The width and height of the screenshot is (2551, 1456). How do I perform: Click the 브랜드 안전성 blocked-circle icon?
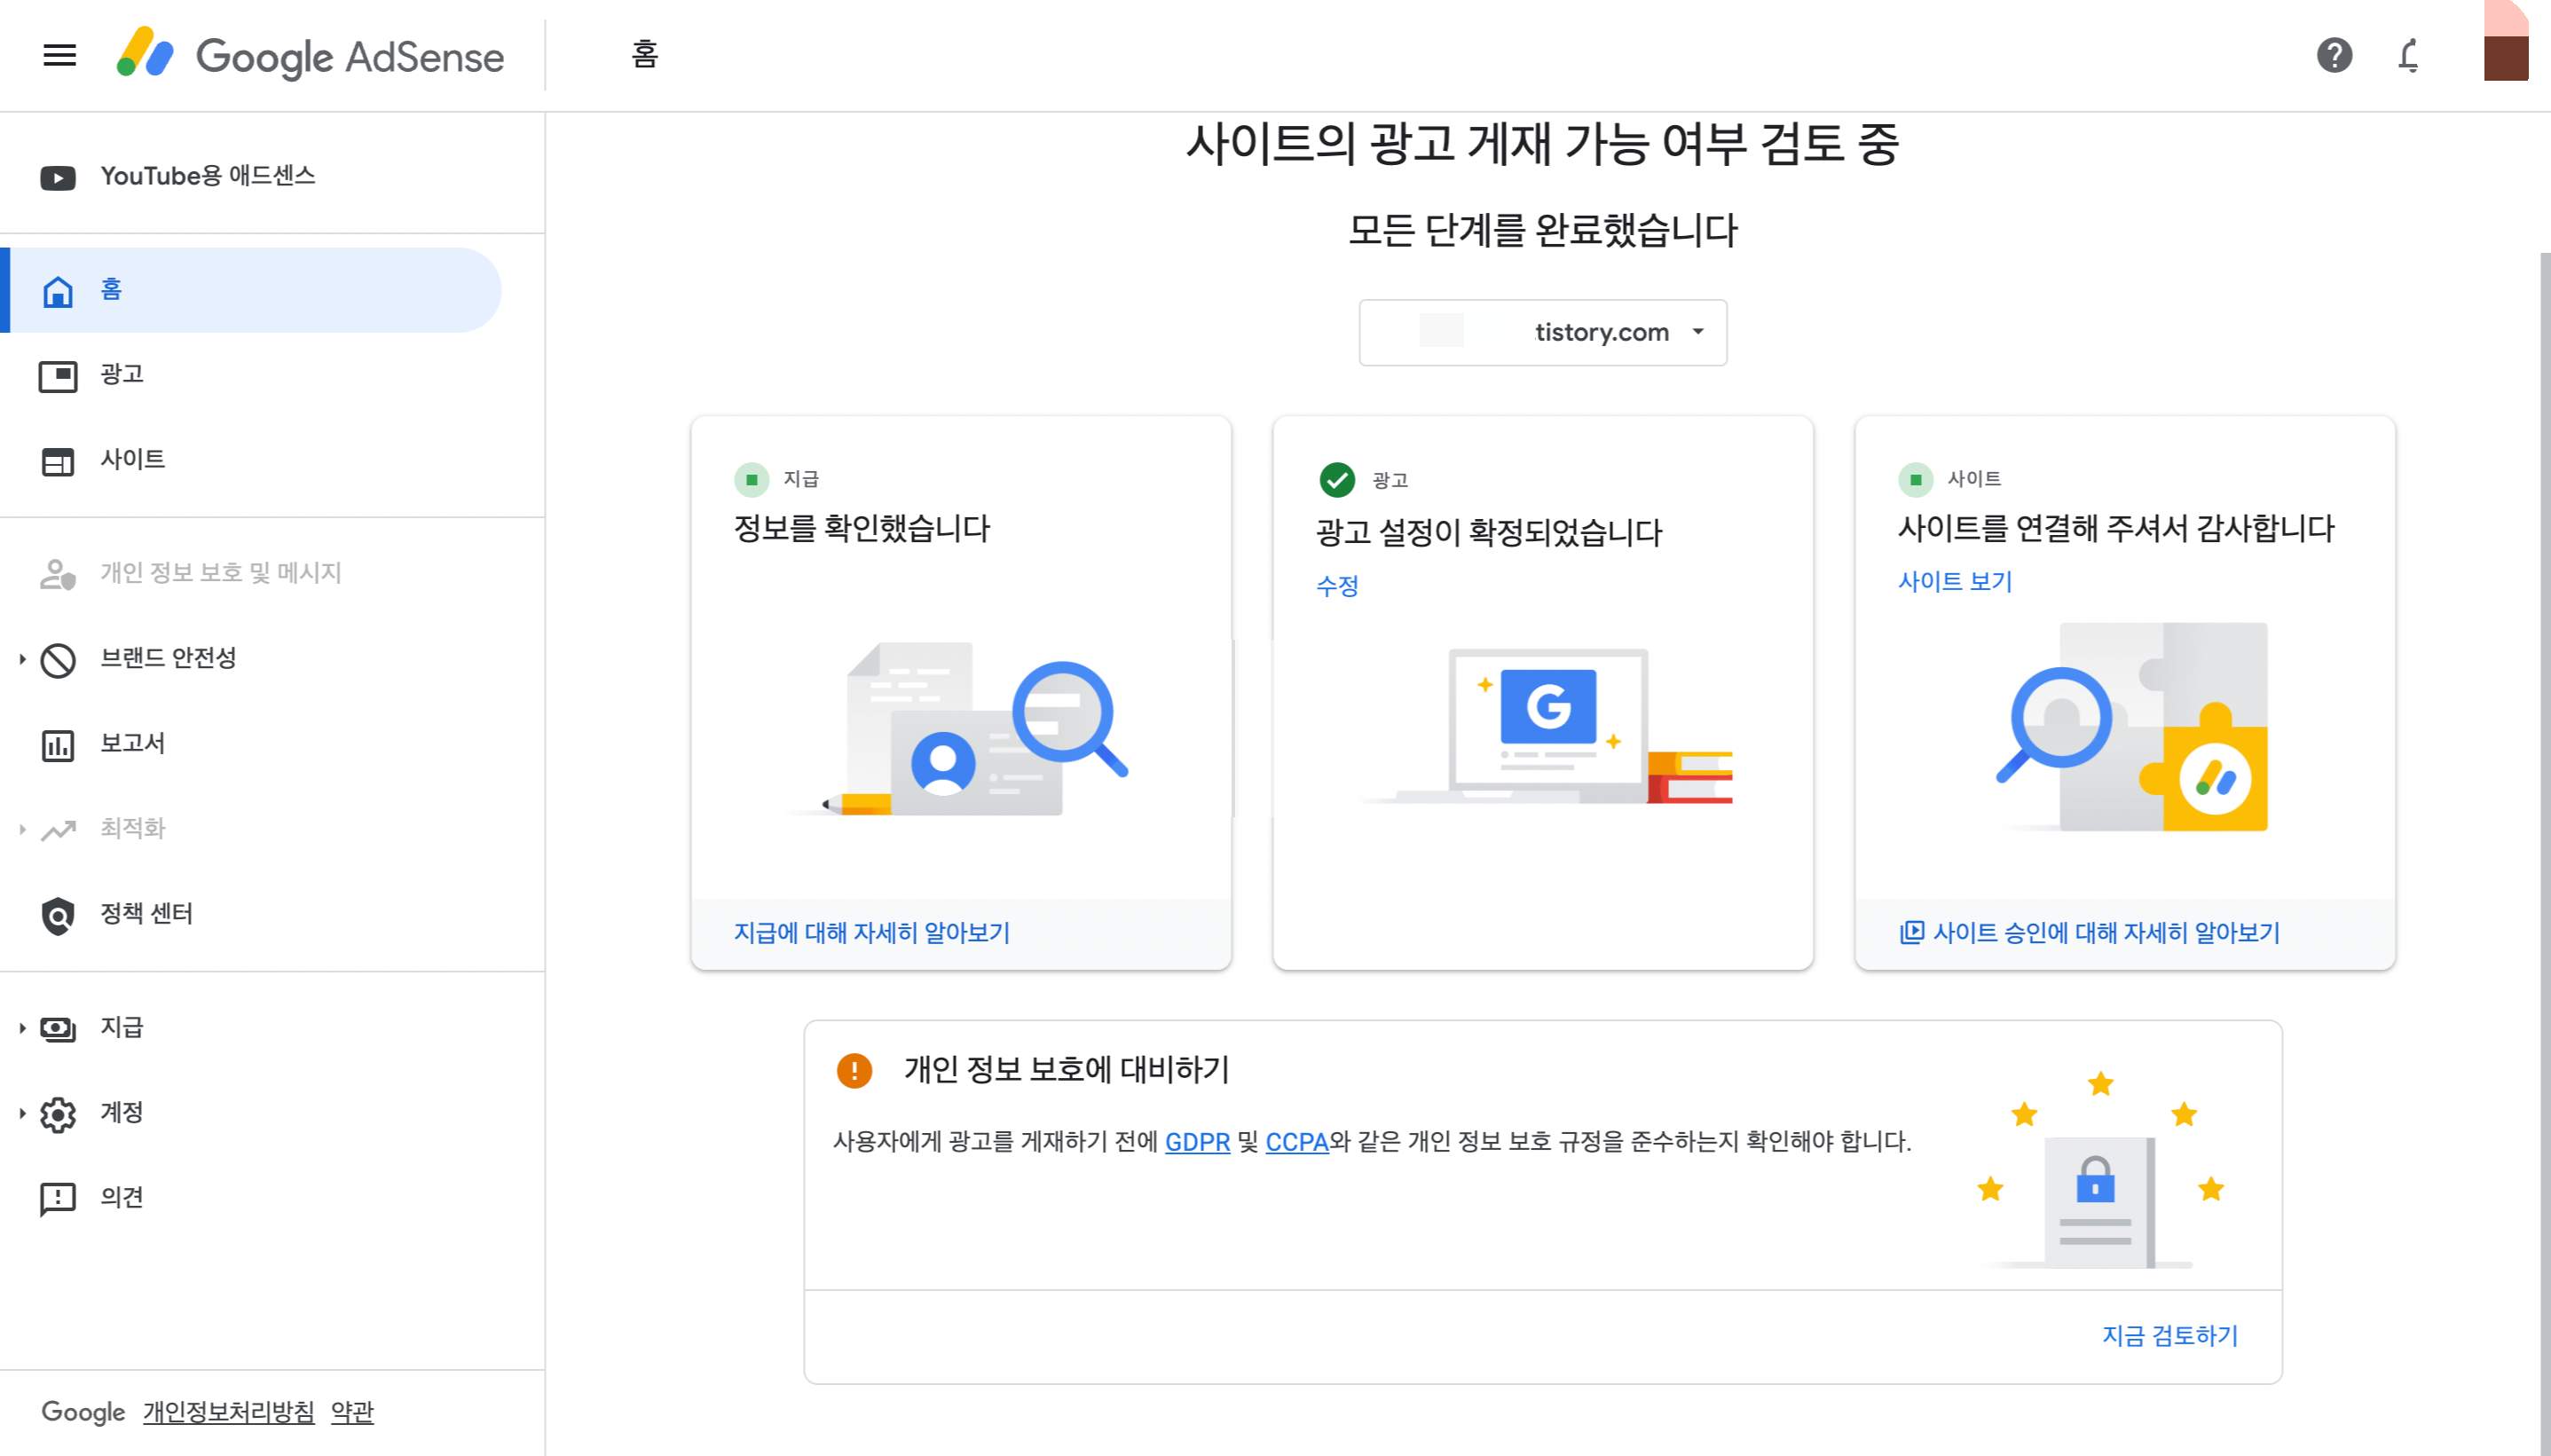click(58, 660)
